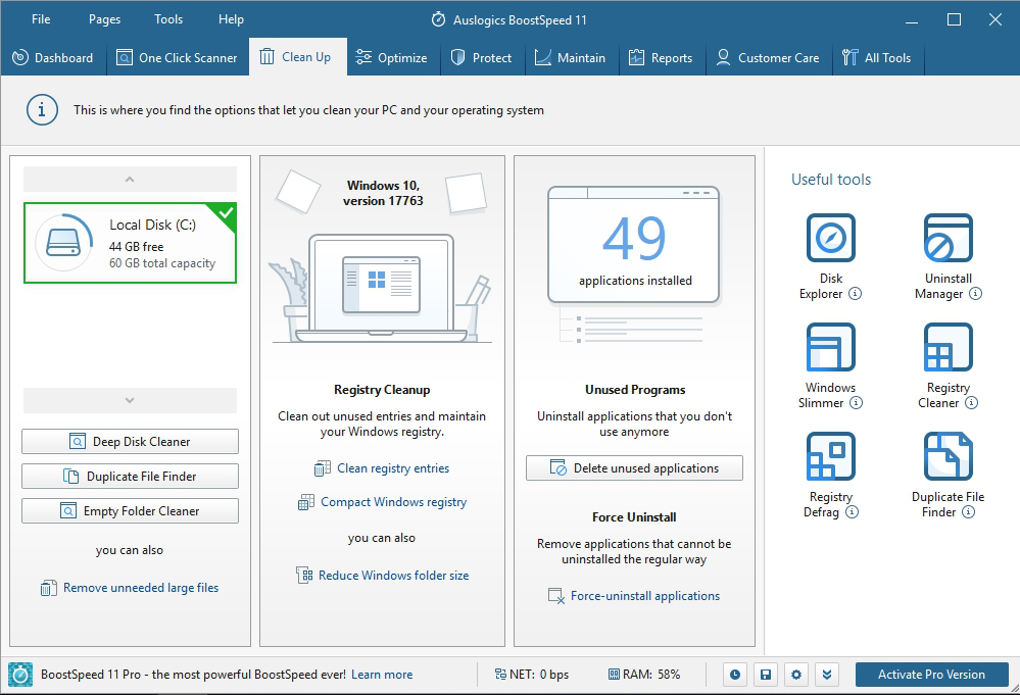1020x695 pixels.
Task: View the Reports tab
Action: [662, 58]
